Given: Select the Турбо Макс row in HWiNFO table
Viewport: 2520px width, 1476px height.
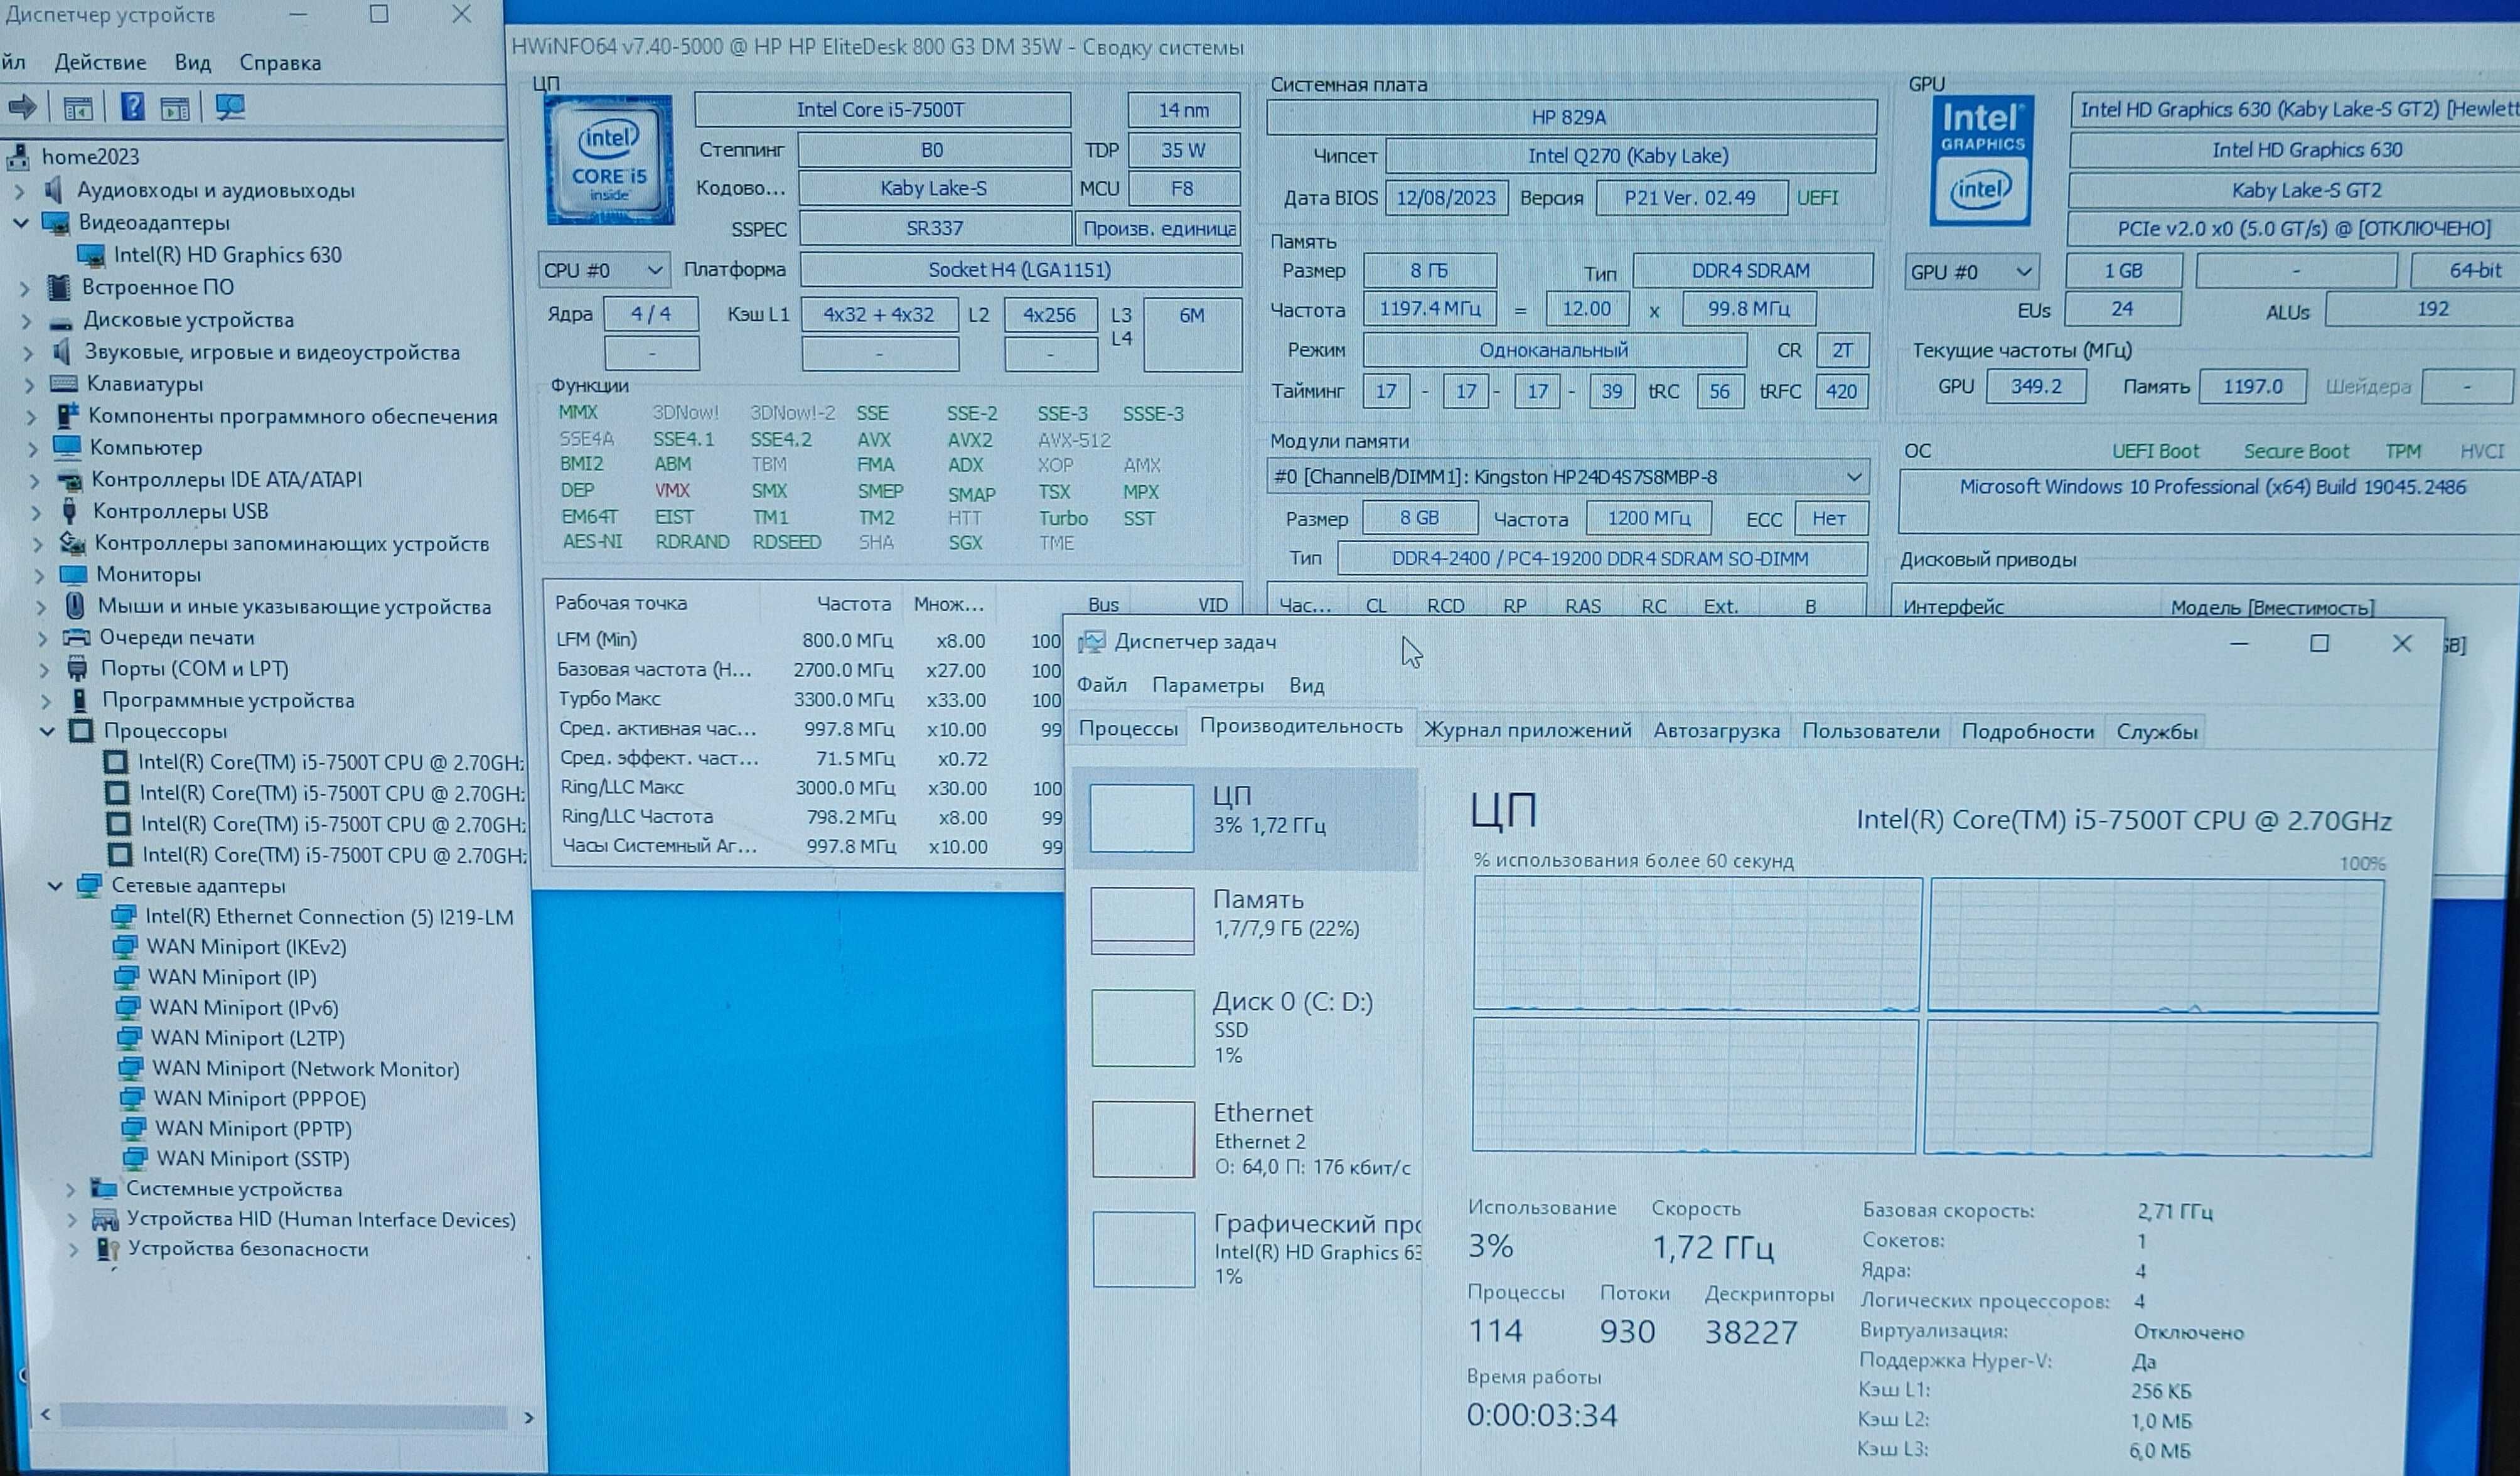Looking at the screenshot, I should 808,700.
